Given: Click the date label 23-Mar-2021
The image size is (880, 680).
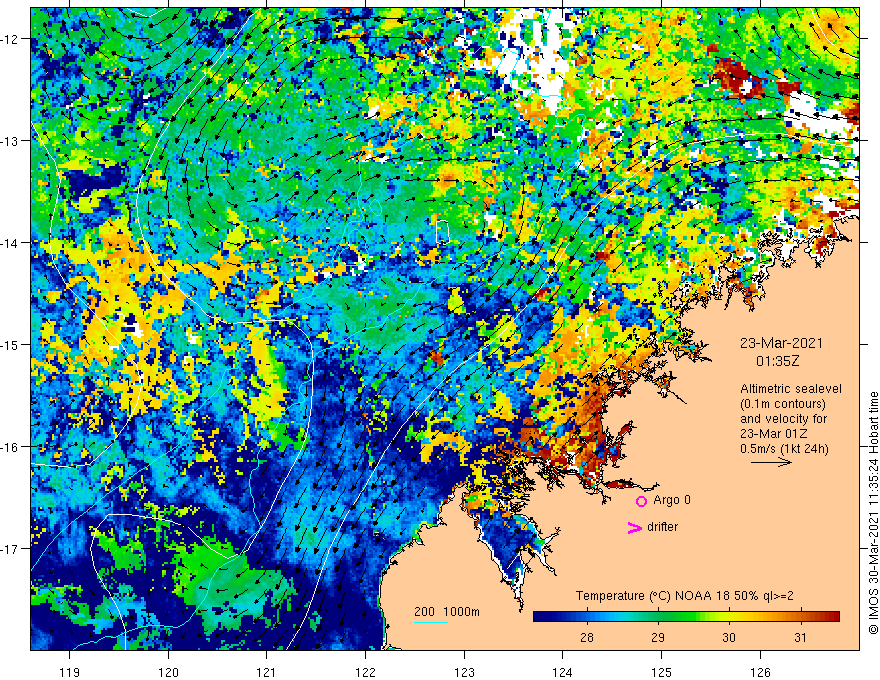Looking at the screenshot, I should [781, 343].
